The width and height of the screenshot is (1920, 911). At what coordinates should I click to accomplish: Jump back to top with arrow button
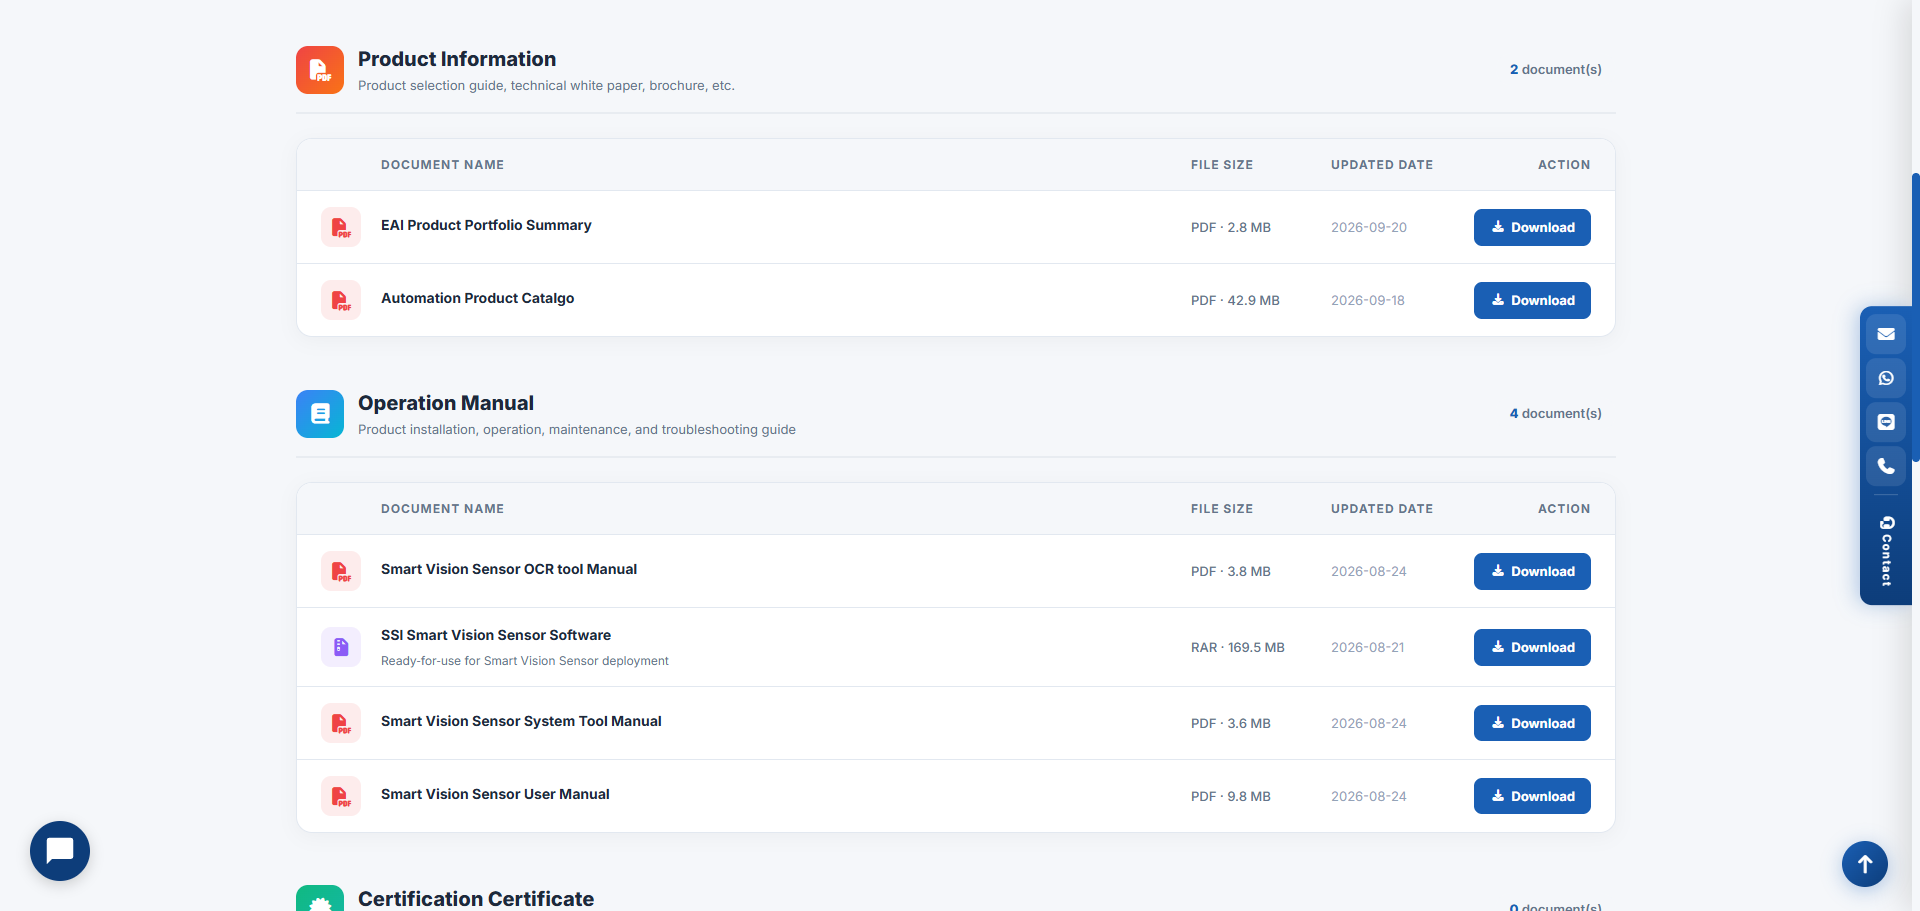[1865, 864]
